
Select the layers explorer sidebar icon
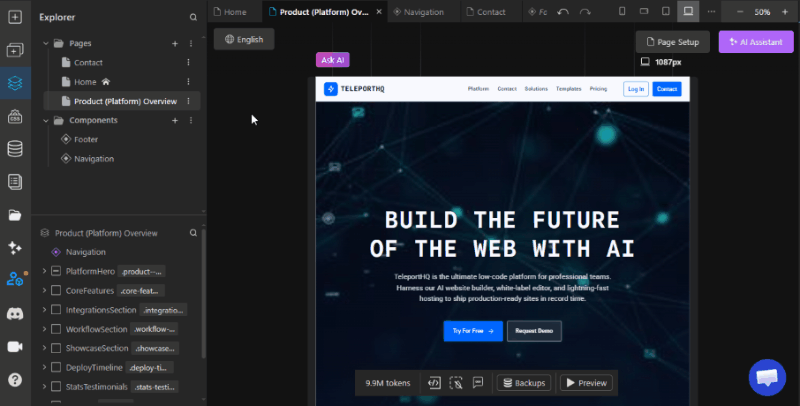click(x=15, y=83)
